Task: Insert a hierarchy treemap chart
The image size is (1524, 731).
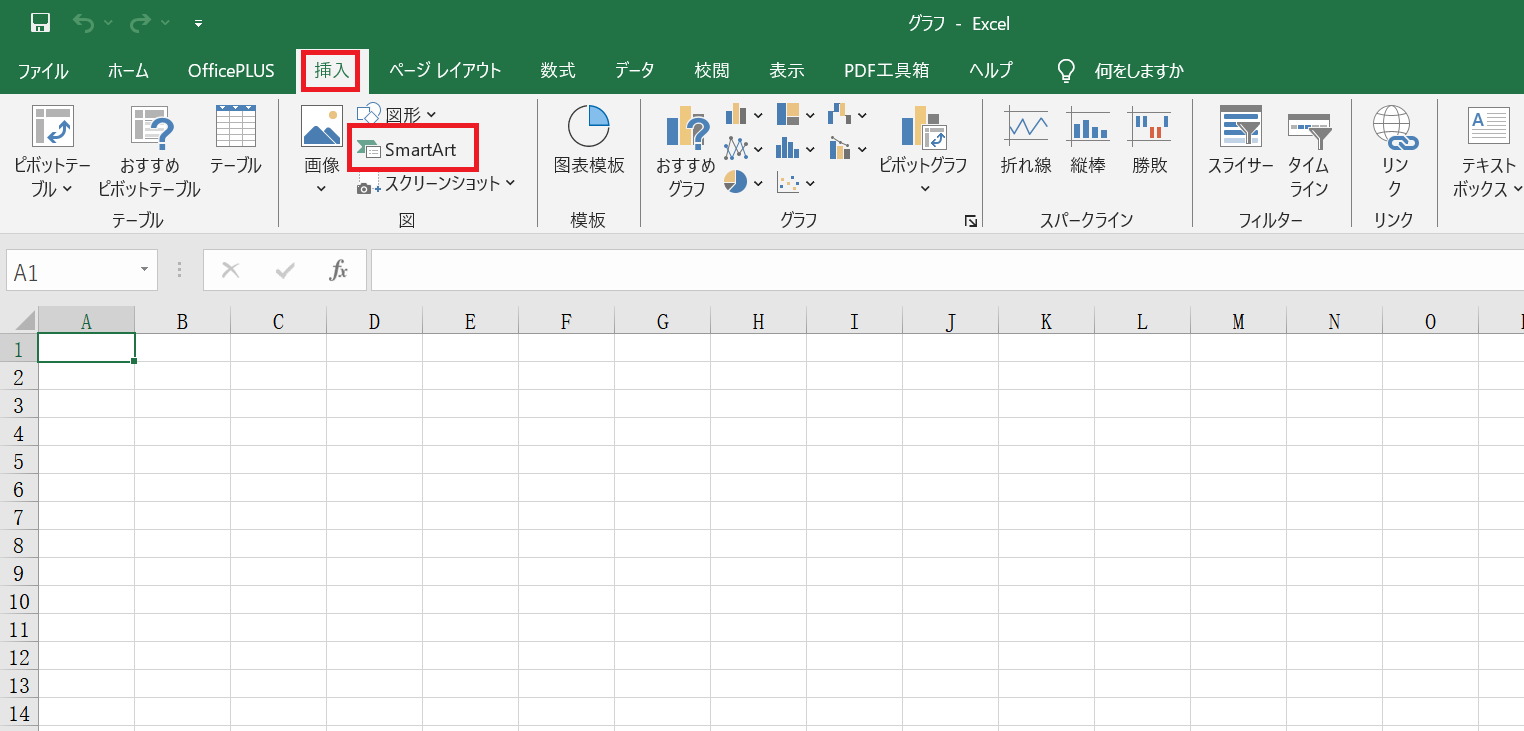Action: pos(796,114)
